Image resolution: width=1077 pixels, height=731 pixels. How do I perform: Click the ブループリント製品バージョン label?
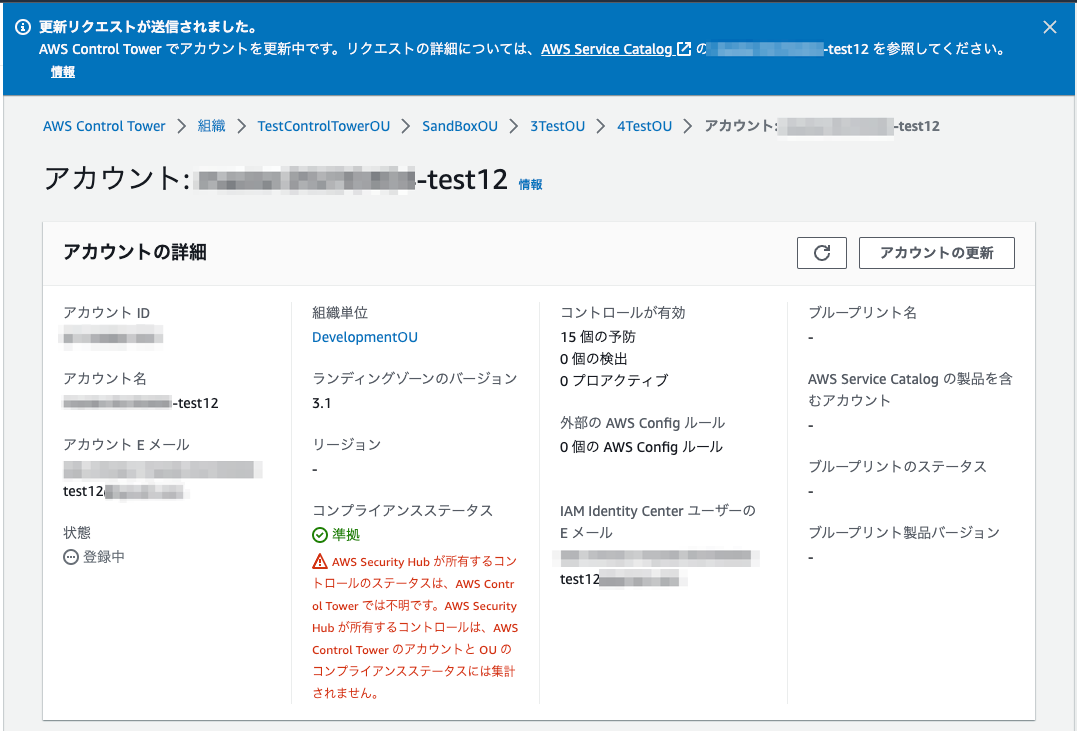click(x=904, y=532)
